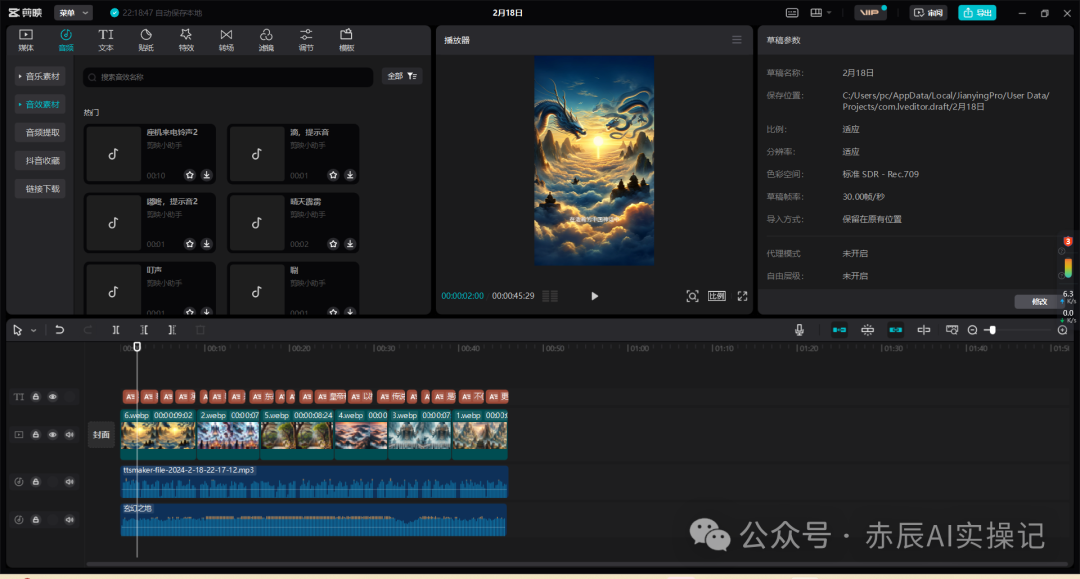
Task: Click the 导出 export button
Action: (977, 12)
